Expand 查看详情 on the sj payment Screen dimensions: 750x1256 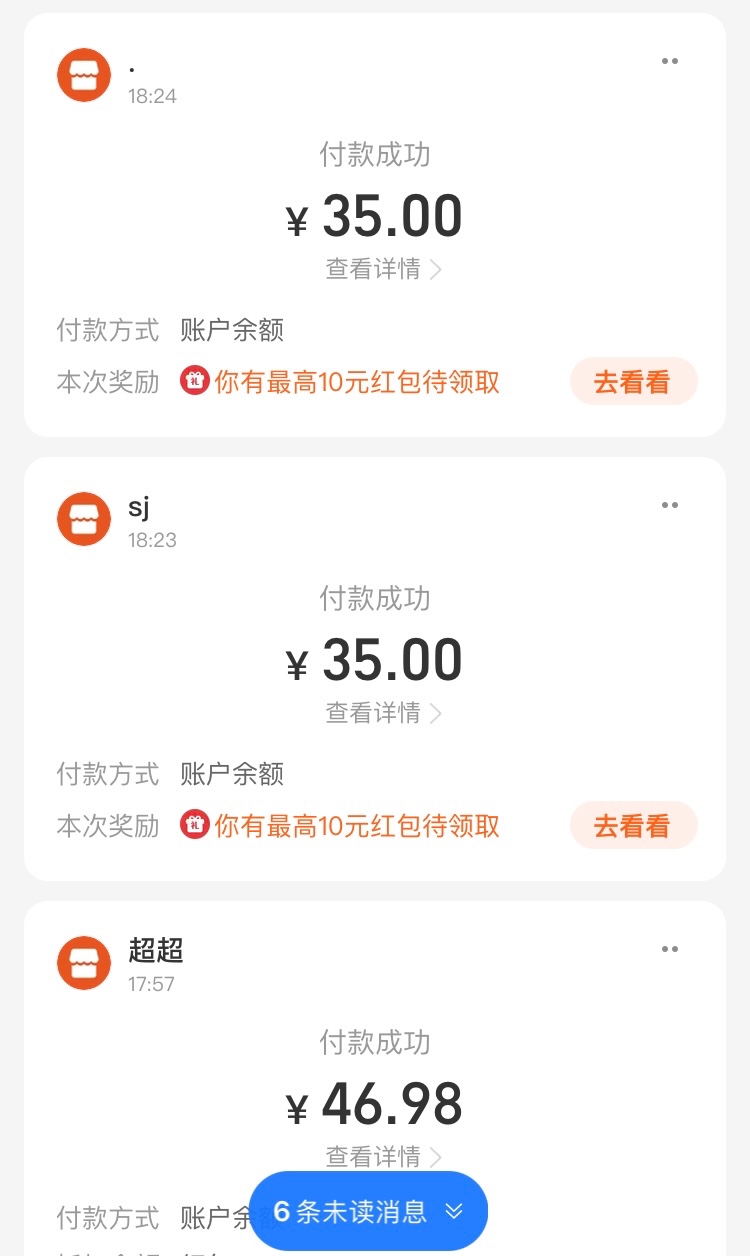[383, 713]
